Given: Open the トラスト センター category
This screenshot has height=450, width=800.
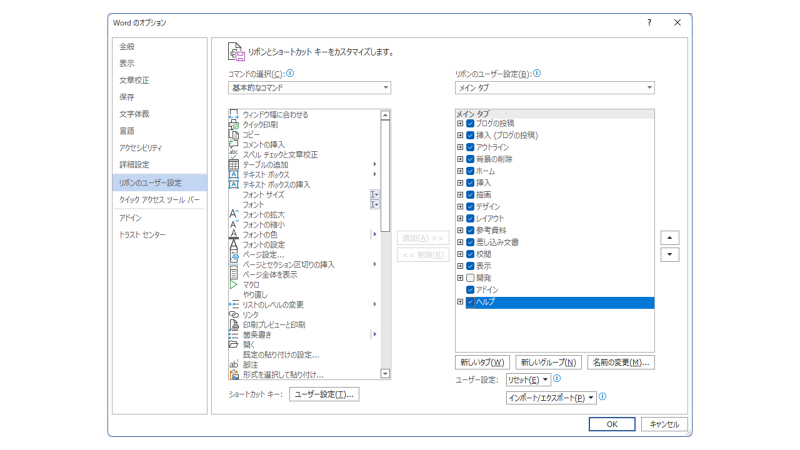Looking at the screenshot, I should click(160, 235).
